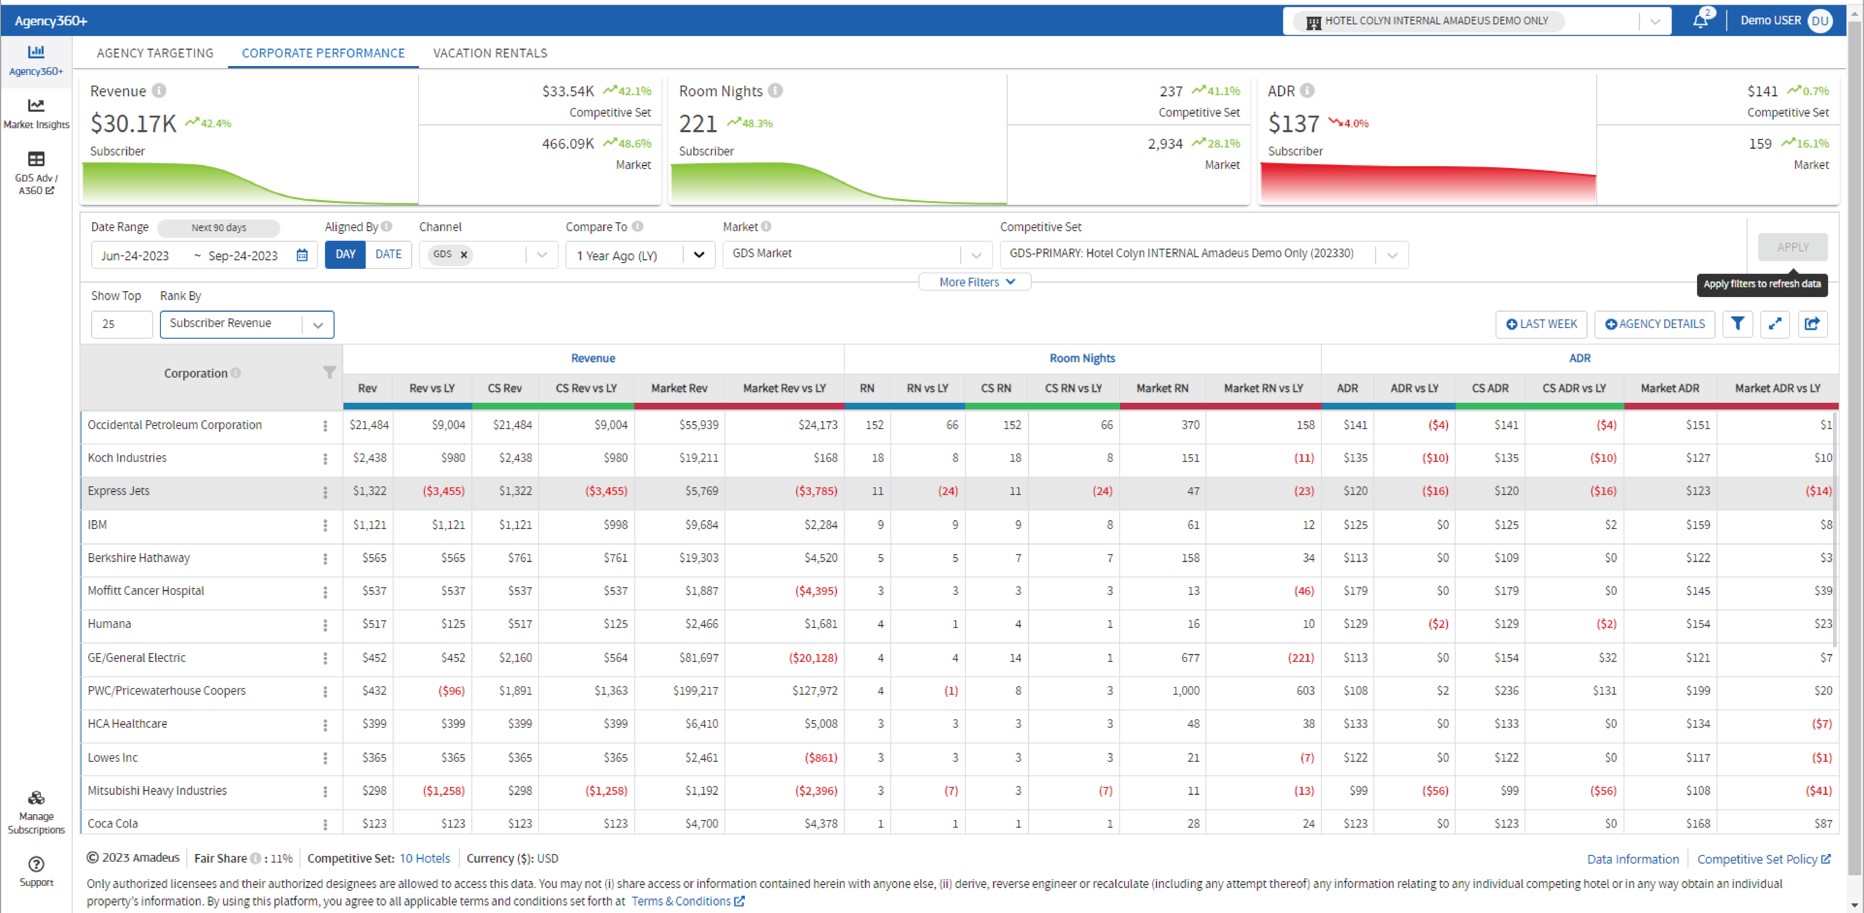Open Competitive Set Policy link
Screen dimensions: 1864x913
[x=1764, y=859]
